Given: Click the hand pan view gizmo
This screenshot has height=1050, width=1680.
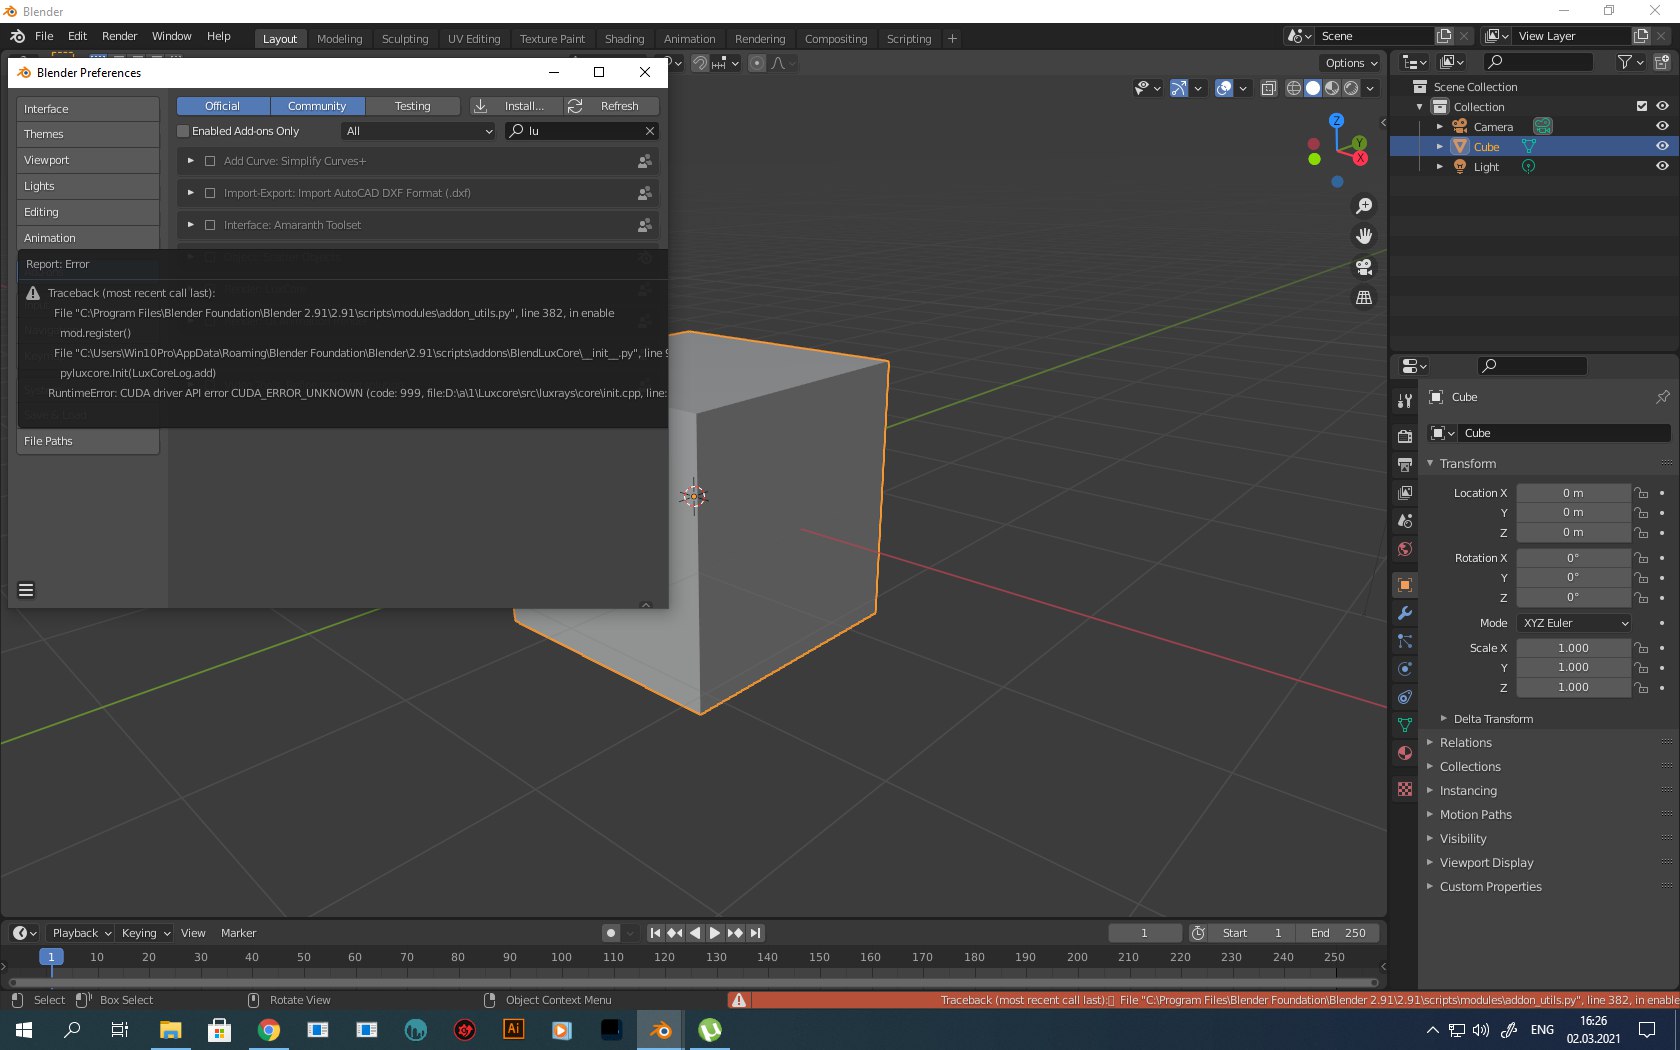Looking at the screenshot, I should 1364,237.
